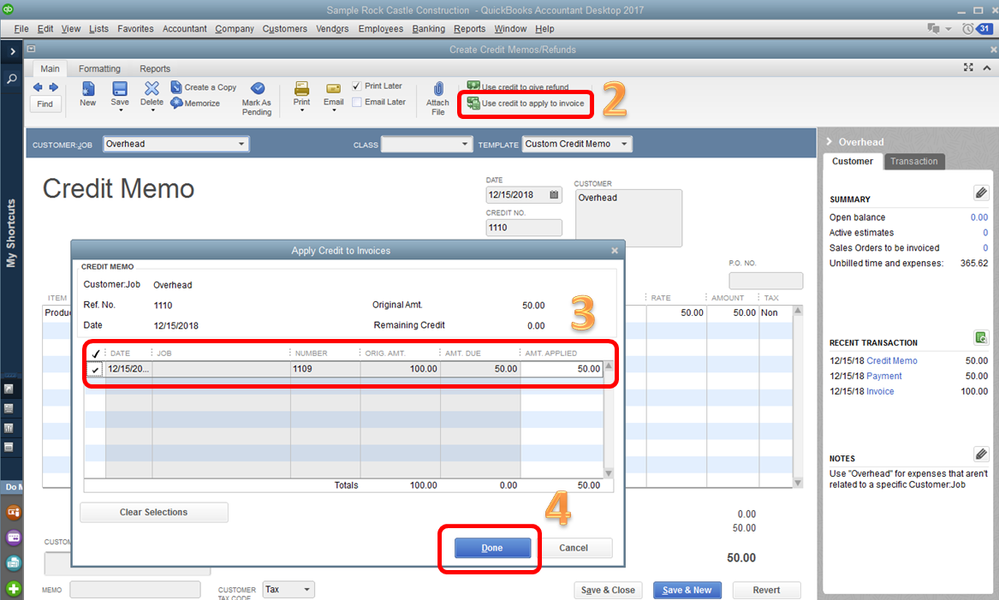
Task: Open the Accountant menu
Action: (184, 29)
